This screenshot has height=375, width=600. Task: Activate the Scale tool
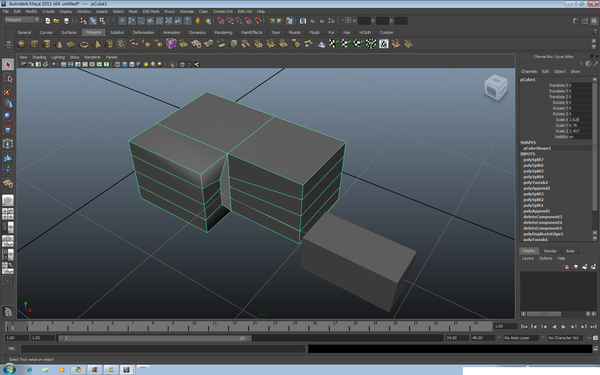click(x=8, y=130)
